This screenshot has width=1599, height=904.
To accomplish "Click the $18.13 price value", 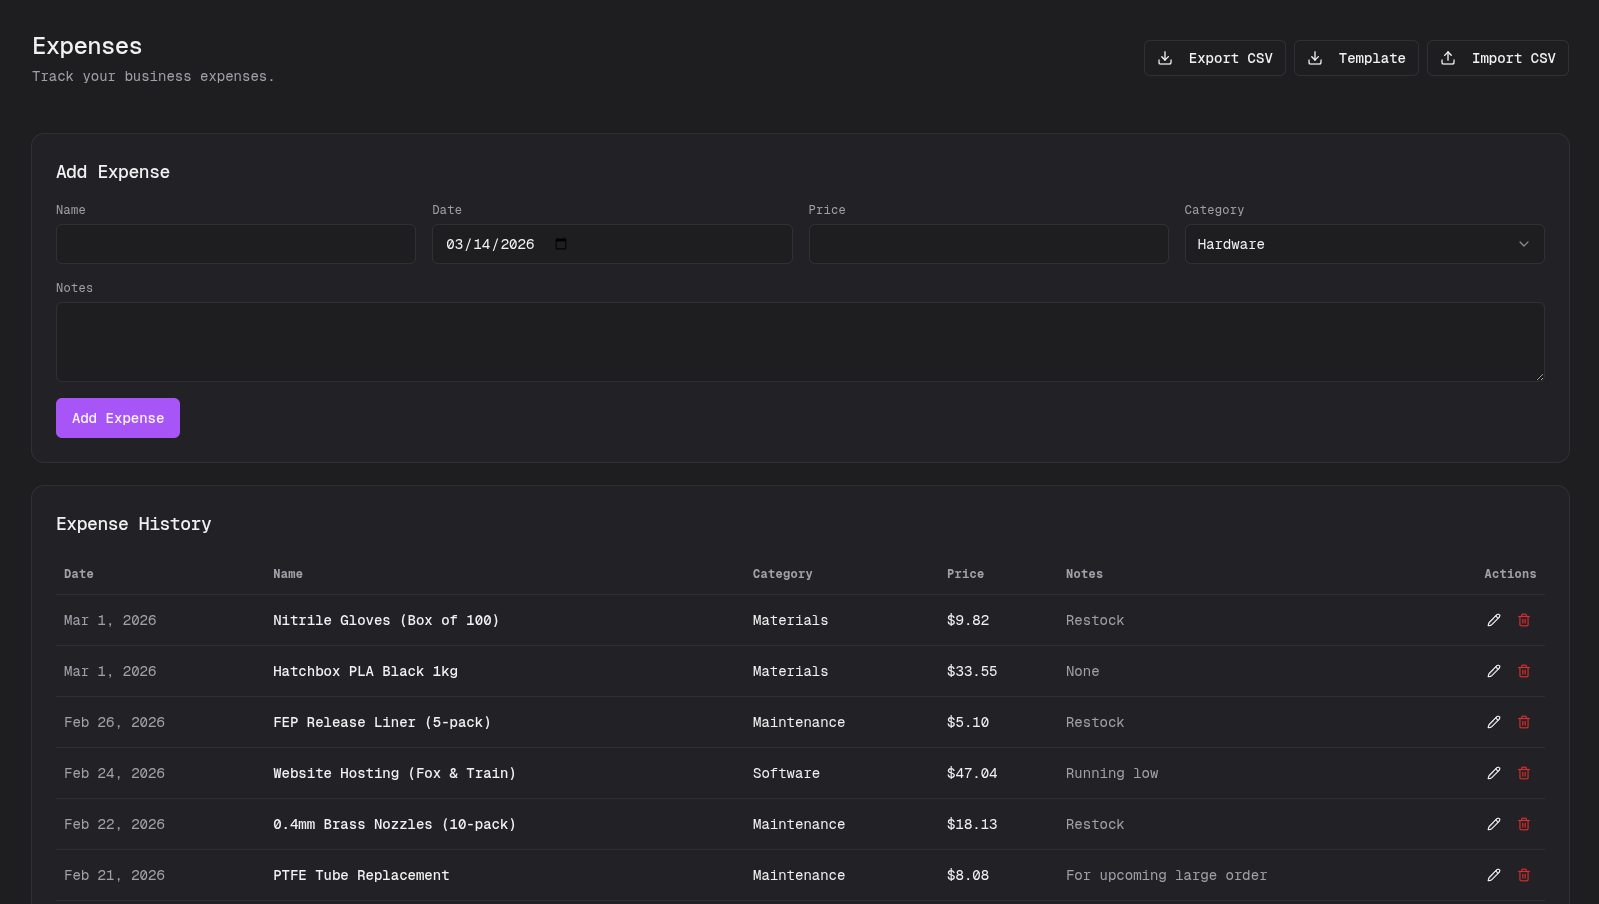I will (972, 824).
